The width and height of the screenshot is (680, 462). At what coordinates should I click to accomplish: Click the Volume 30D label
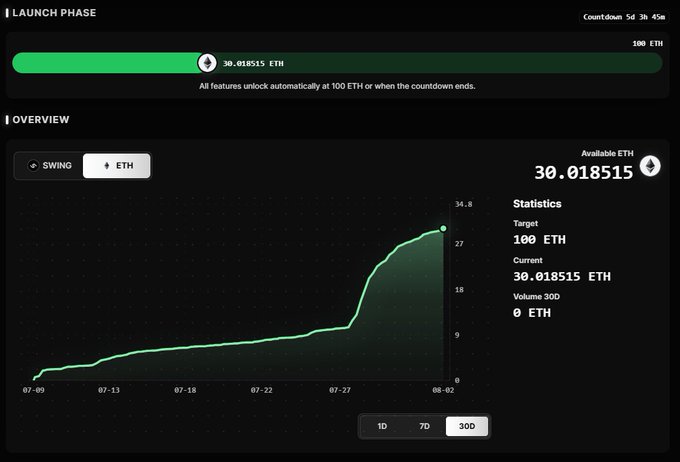[536, 297]
